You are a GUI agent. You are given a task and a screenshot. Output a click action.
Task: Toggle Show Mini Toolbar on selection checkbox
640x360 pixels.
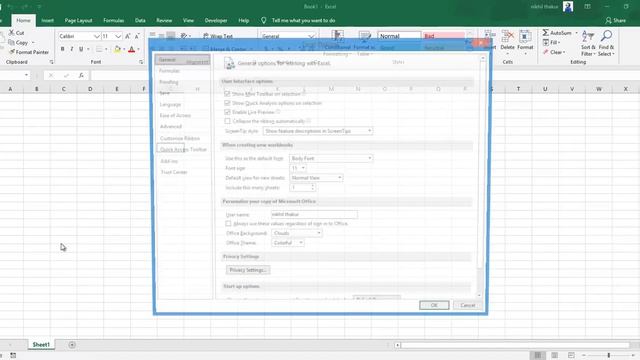[227, 94]
